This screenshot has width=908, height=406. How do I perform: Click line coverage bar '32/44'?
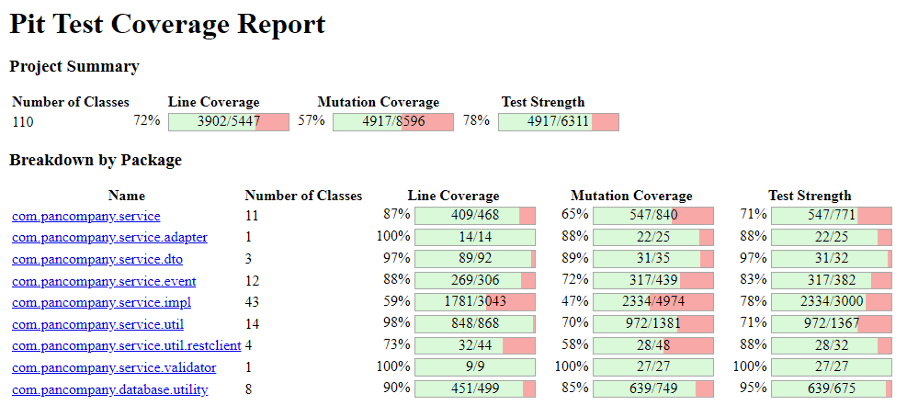(475, 346)
